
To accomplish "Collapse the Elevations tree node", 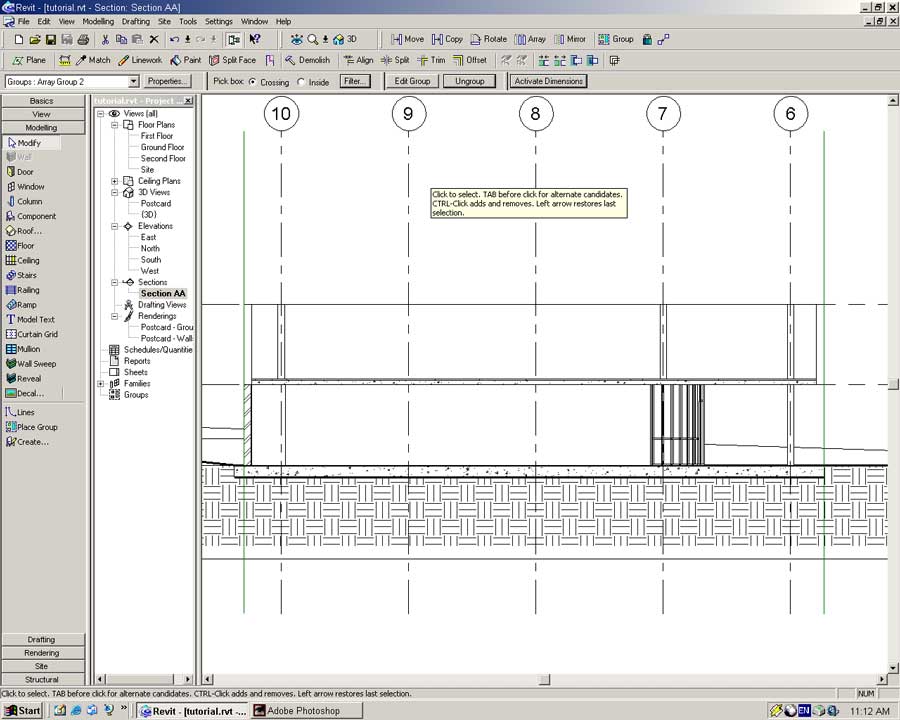I will coord(115,226).
